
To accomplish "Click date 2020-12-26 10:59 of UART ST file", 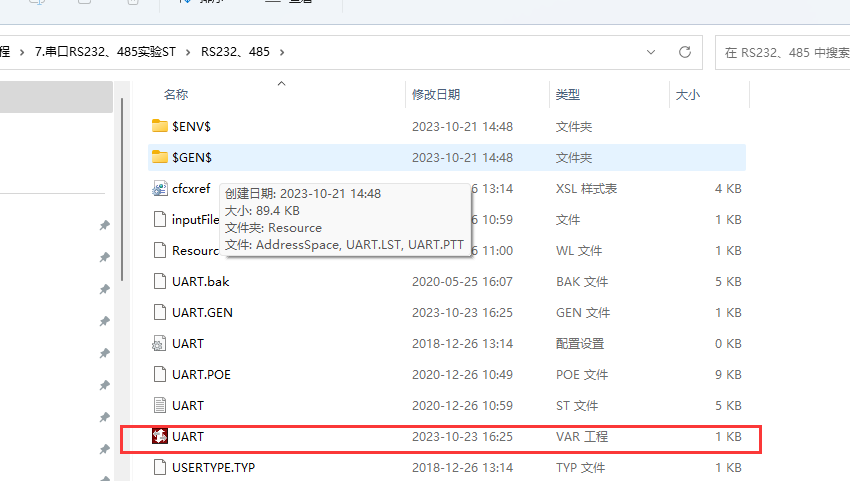I will click(x=462, y=406).
